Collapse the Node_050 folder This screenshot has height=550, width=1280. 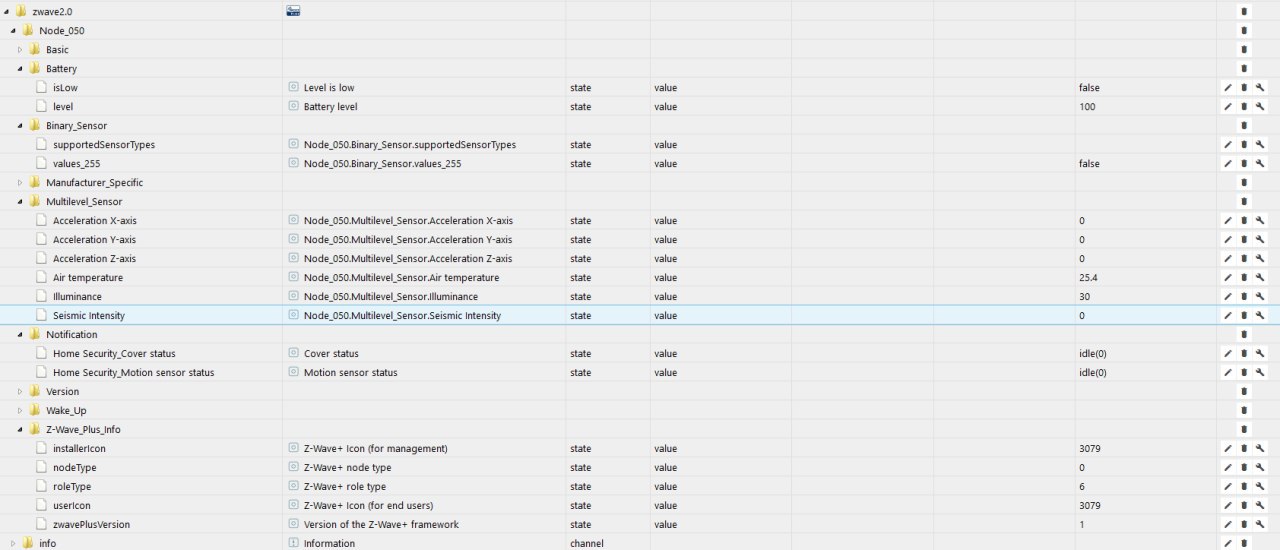click(13, 31)
